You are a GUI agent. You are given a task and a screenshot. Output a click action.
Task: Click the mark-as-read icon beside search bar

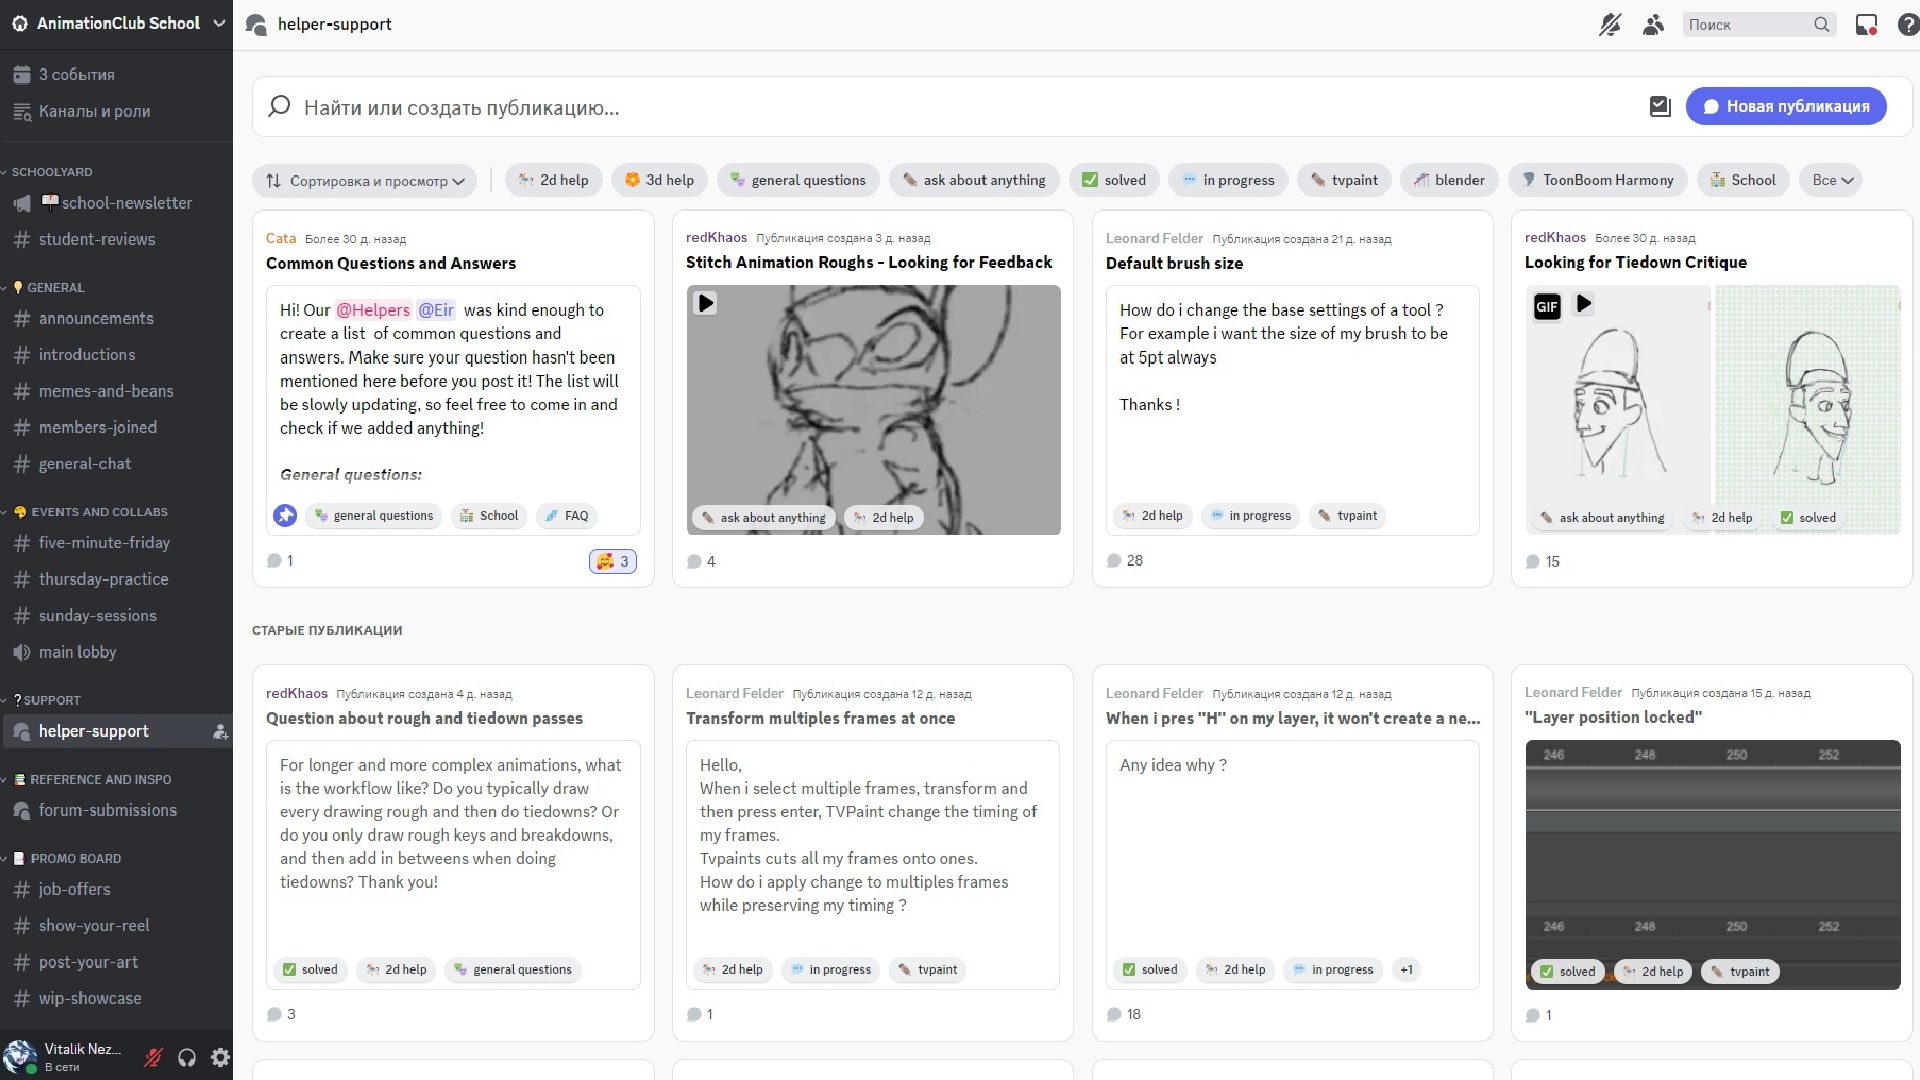tap(1660, 106)
